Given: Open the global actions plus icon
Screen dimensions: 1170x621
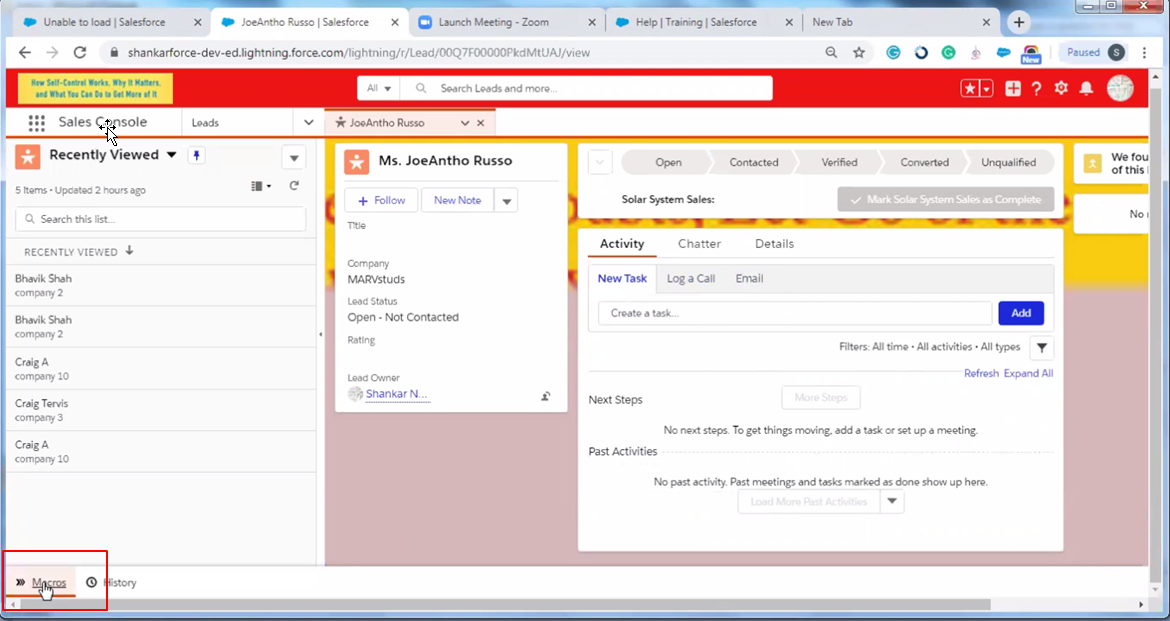Looking at the screenshot, I should (x=1013, y=88).
